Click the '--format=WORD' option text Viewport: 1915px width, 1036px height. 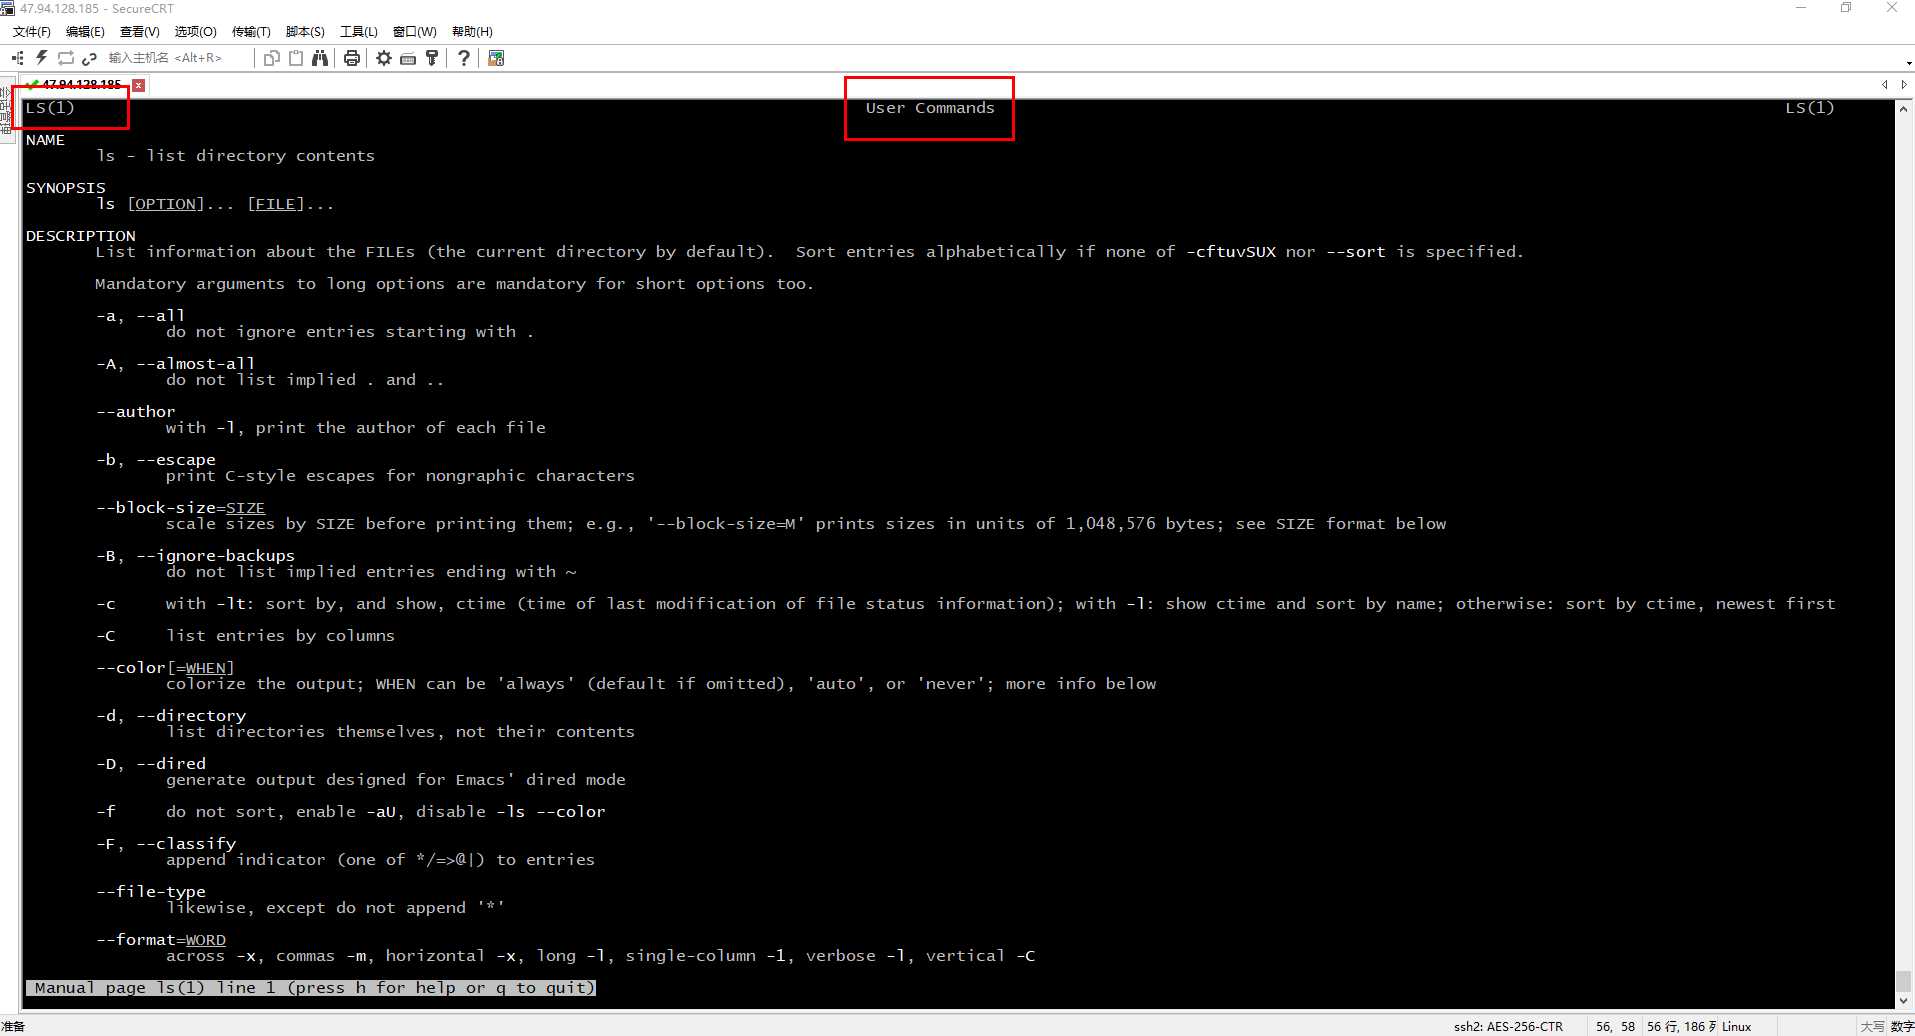(x=160, y=940)
